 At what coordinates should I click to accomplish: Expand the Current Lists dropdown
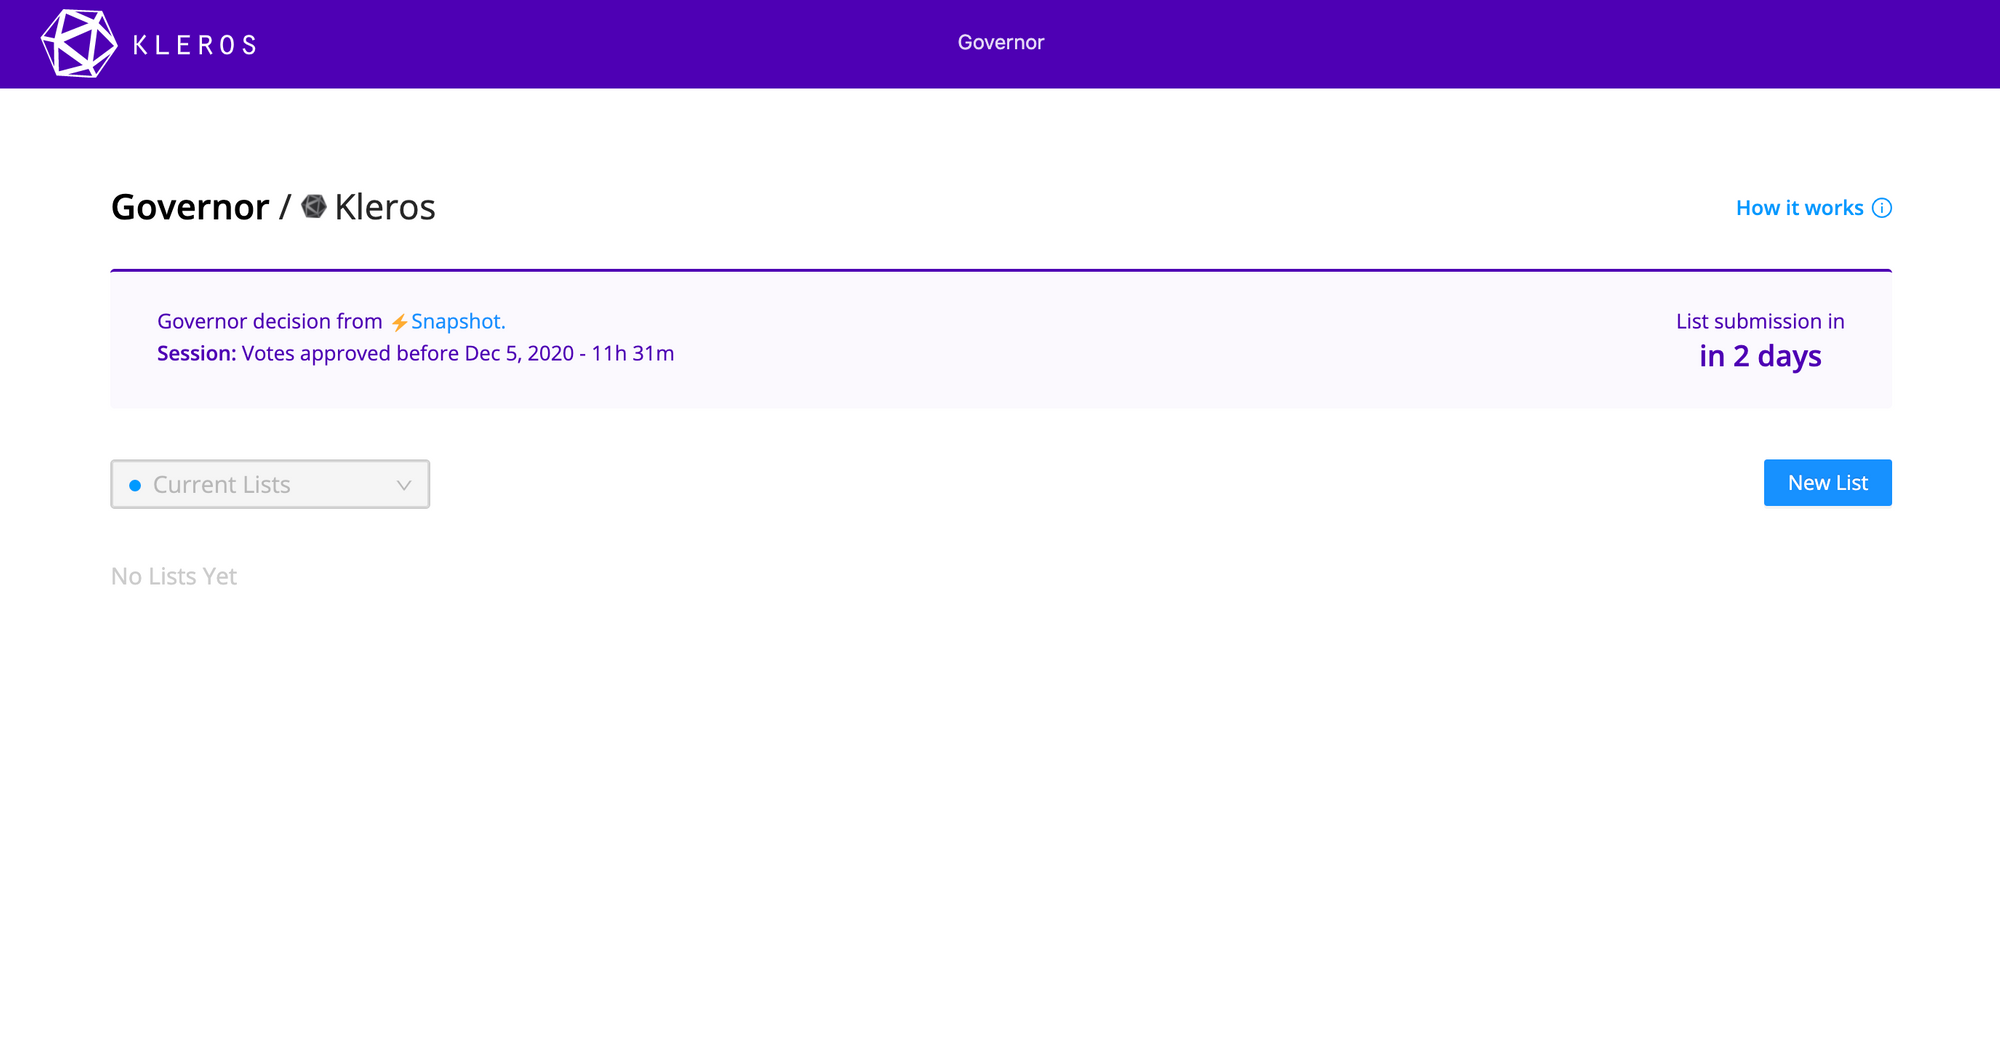(x=270, y=484)
